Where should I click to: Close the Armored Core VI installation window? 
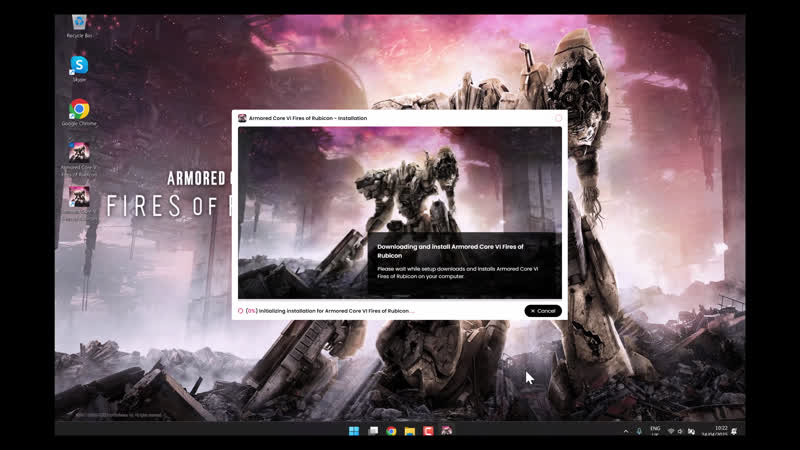tap(559, 118)
